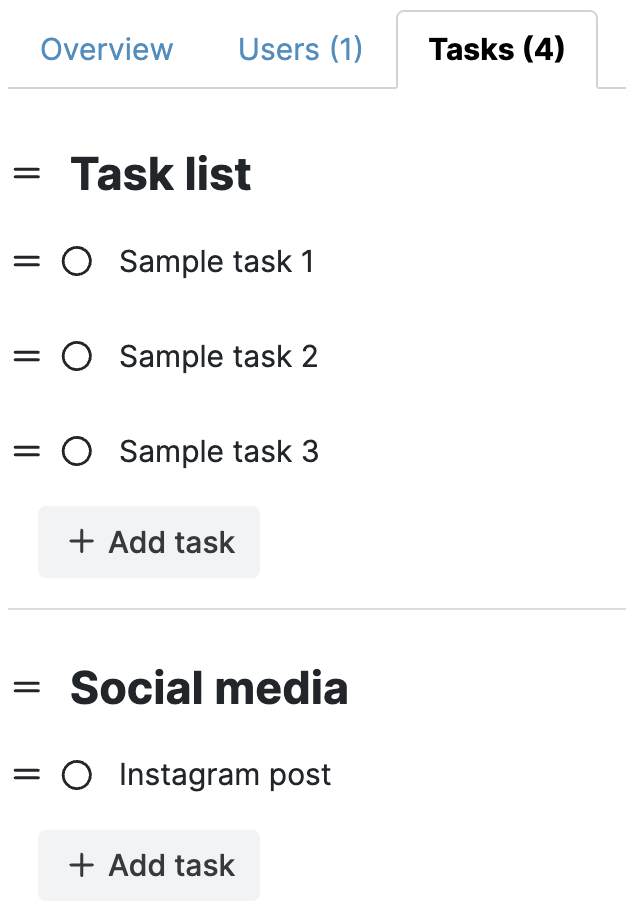Click drag handle beside Task list heading
The image size is (626, 918).
tap(27, 174)
